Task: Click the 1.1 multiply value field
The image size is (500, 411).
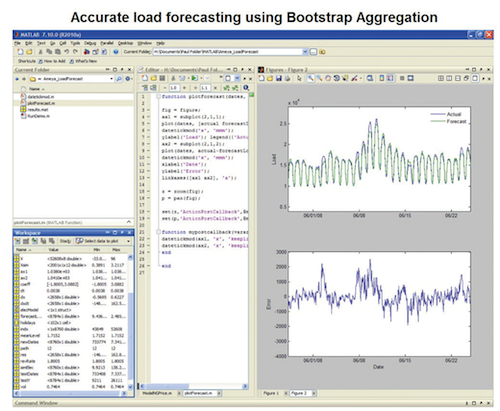Action: click(205, 88)
